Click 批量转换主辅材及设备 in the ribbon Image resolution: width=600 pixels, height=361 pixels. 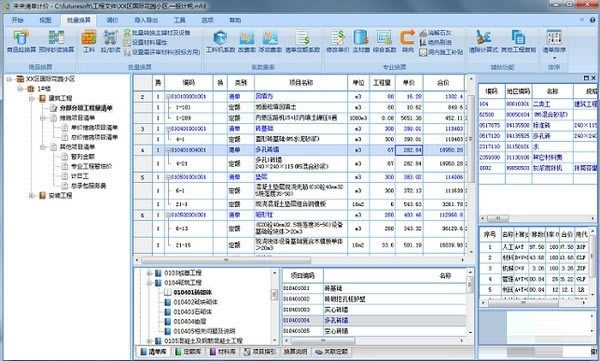click(x=157, y=33)
